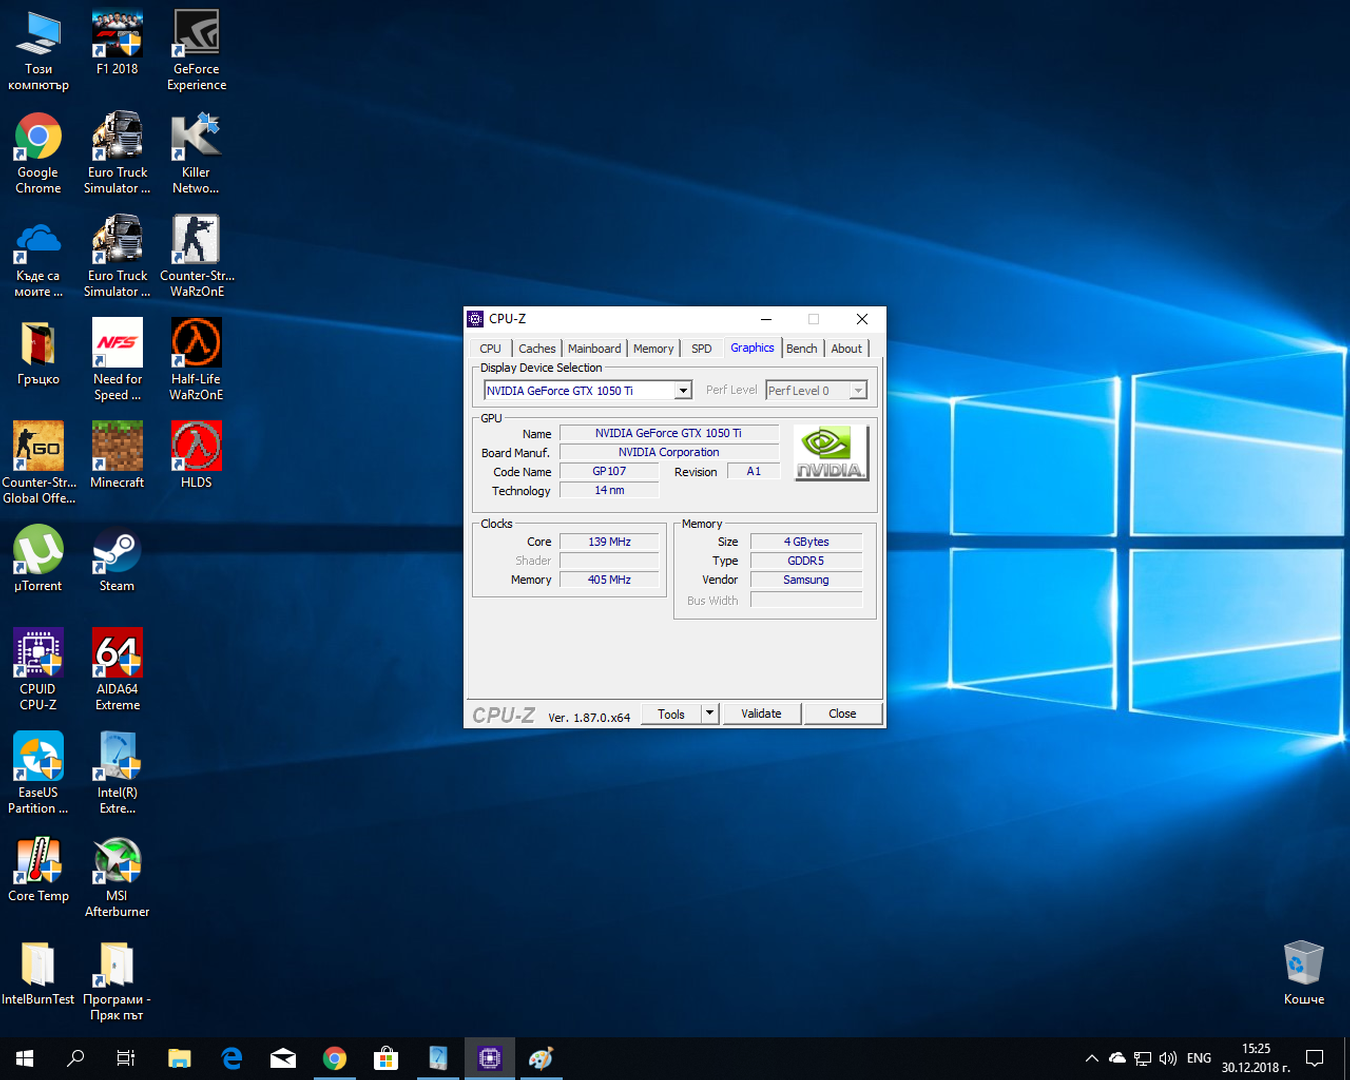
Task: Switch to the Bench tab
Action: tap(801, 348)
